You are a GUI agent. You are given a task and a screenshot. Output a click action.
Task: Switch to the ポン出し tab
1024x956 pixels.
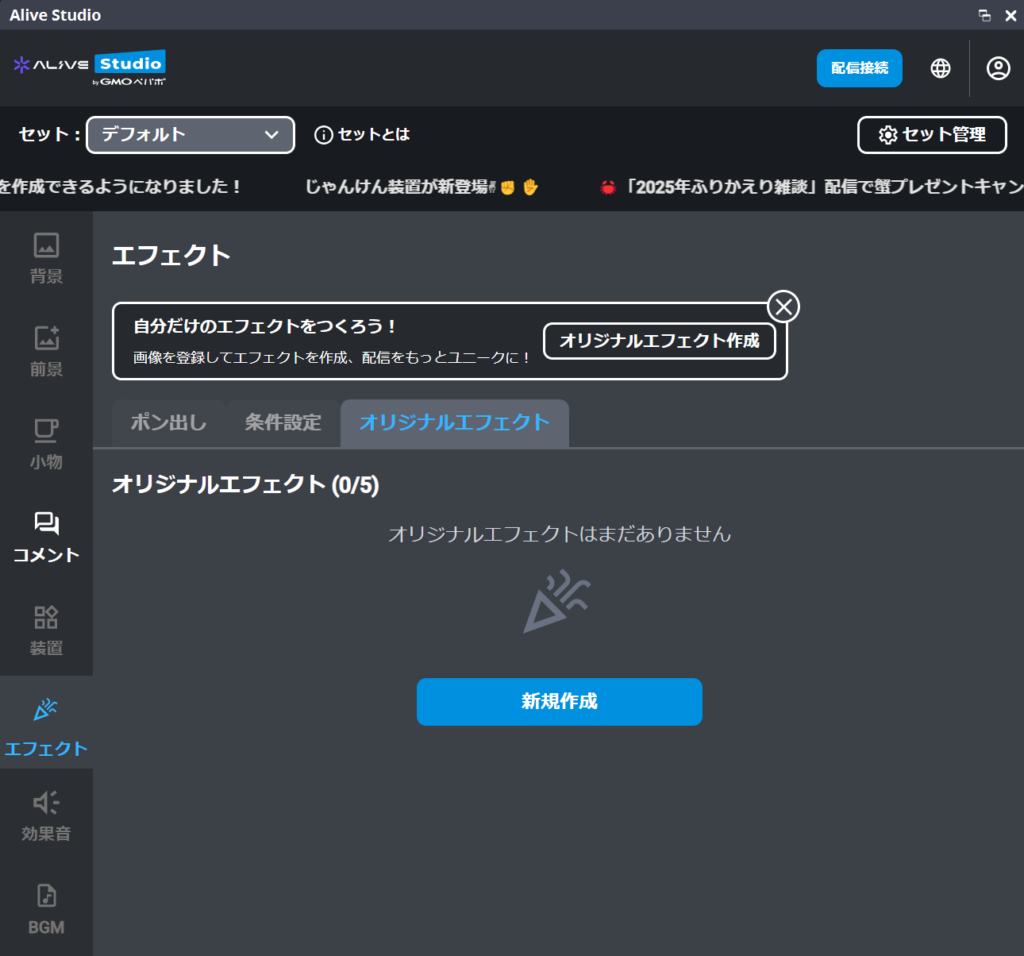[x=168, y=422]
